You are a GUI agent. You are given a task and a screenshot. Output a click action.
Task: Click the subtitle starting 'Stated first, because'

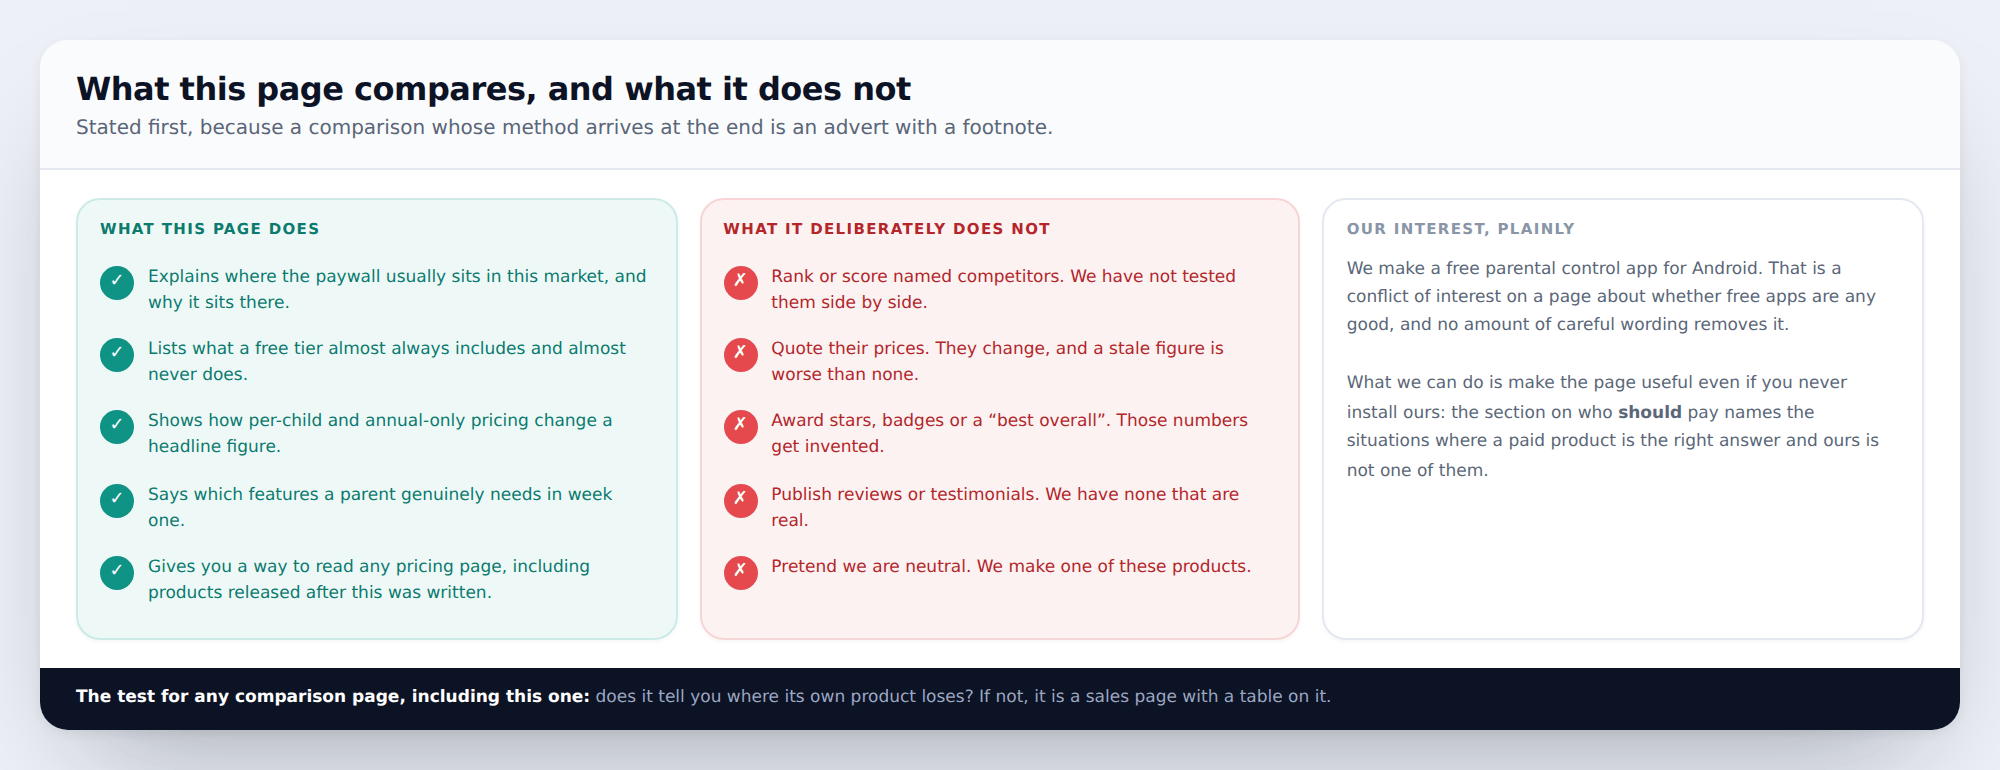564,127
